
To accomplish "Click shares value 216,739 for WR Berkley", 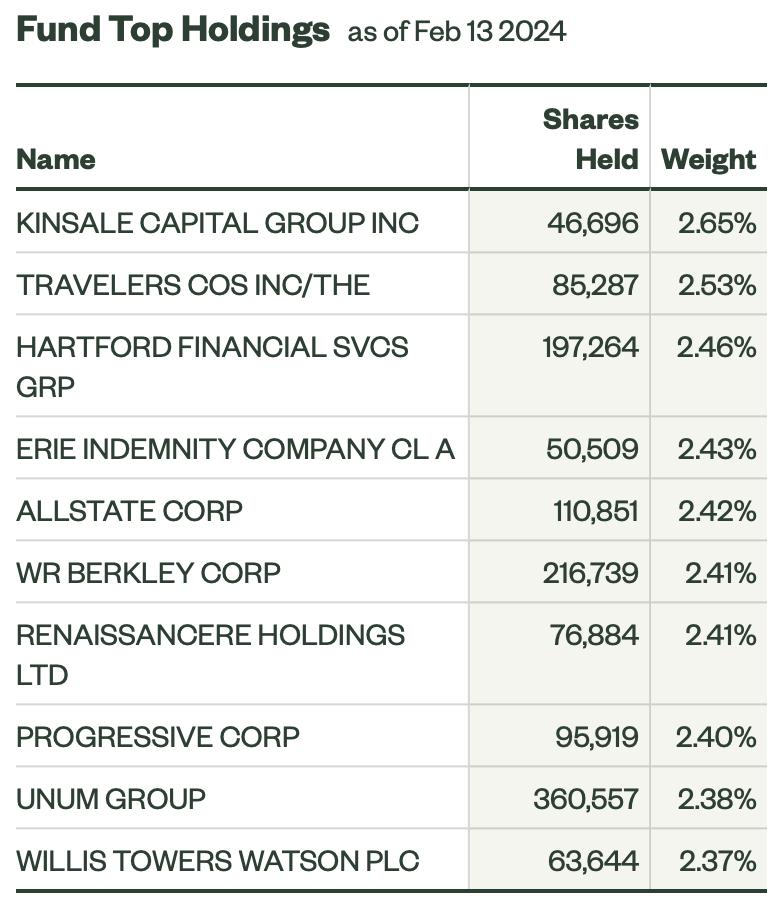I will pos(591,573).
